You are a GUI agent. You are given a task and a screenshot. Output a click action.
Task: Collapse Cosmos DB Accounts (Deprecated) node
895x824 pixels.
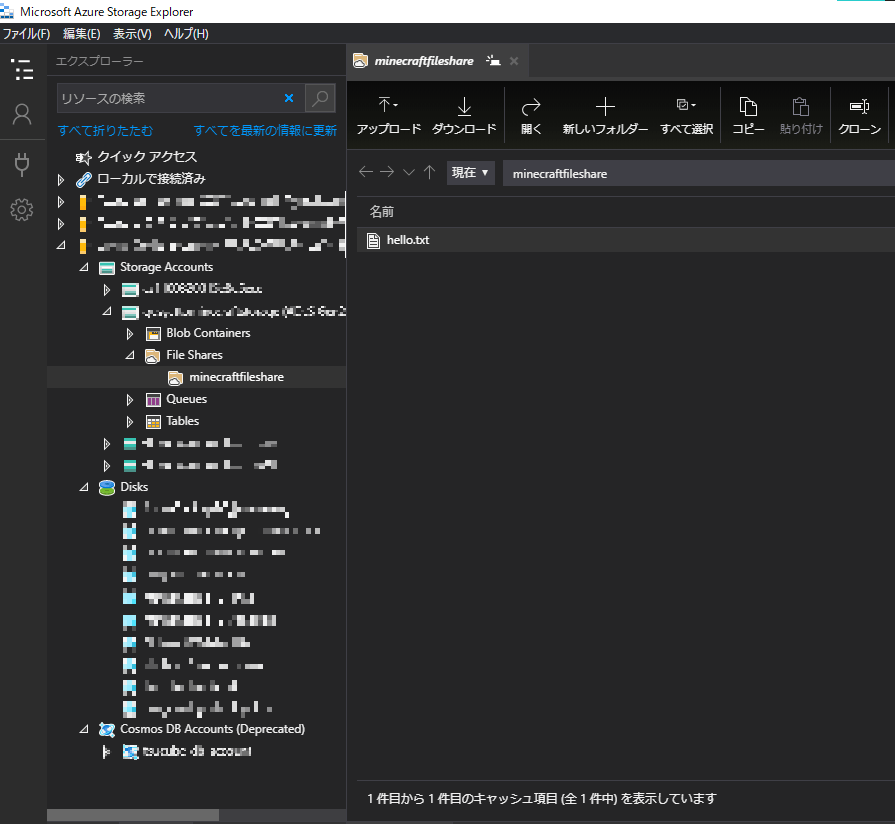pos(84,729)
